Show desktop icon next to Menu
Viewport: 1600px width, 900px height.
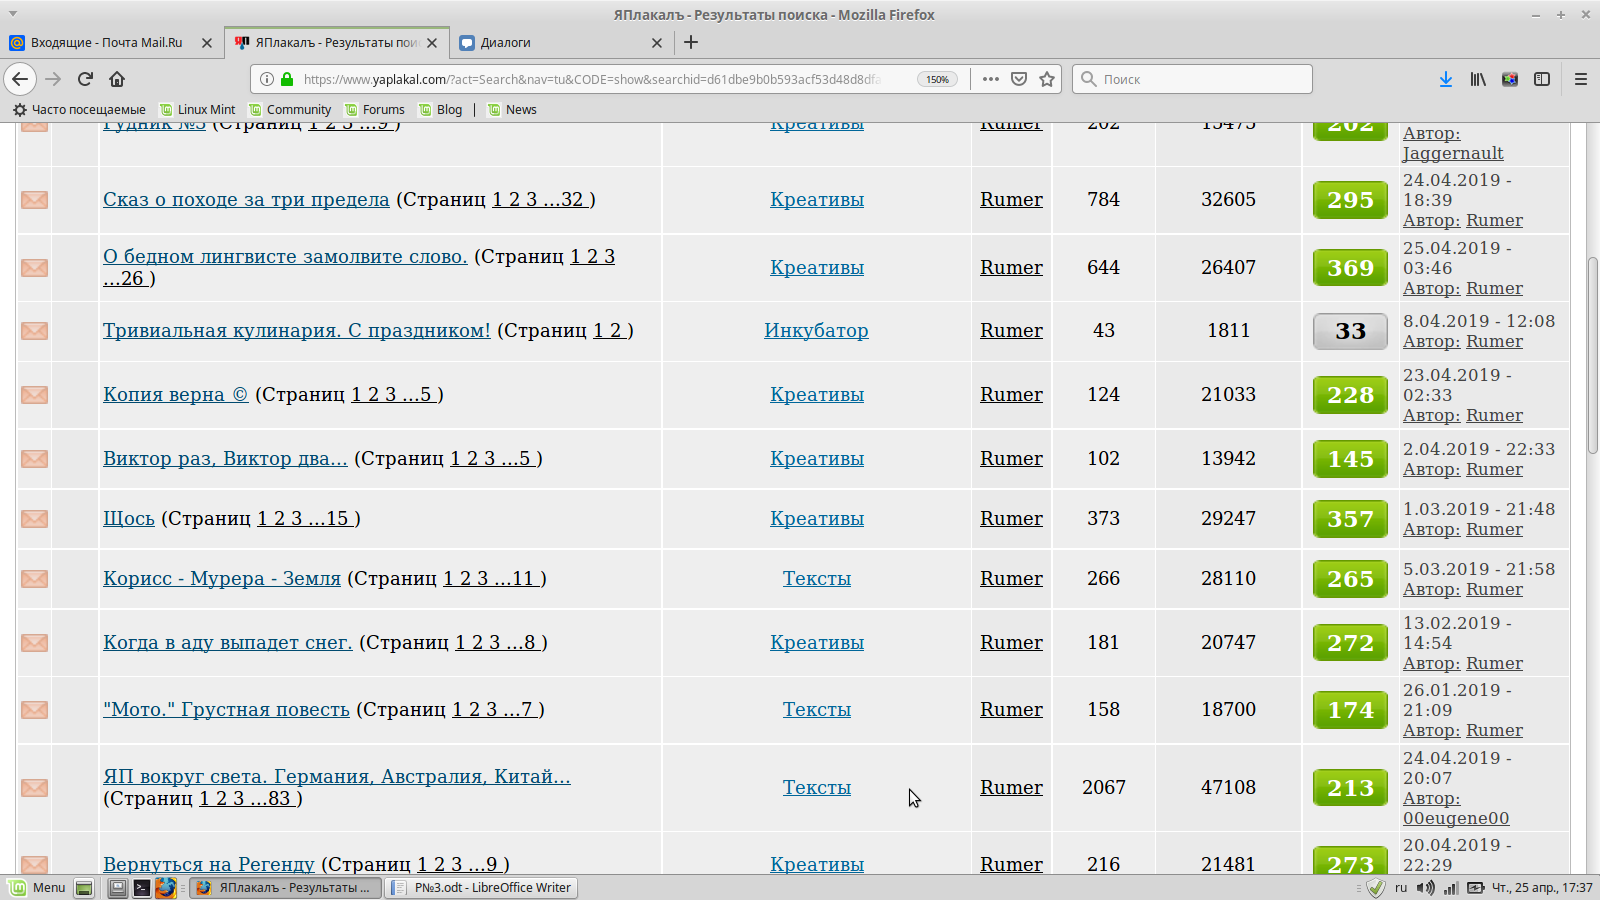pyautogui.click(x=84, y=887)
